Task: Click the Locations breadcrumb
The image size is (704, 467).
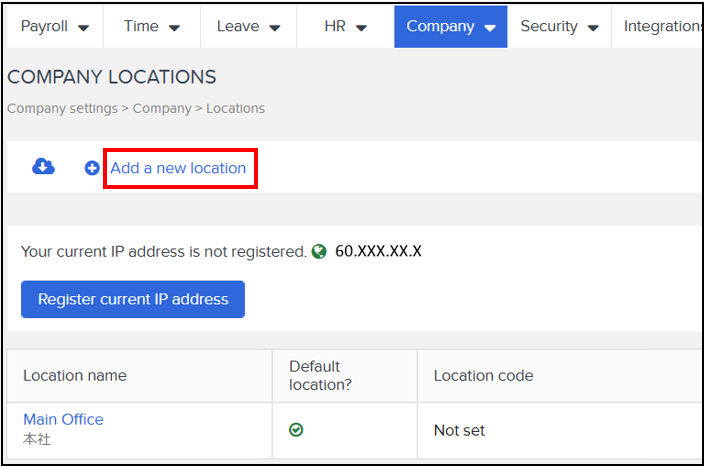Action: pyautogui.click(x=236, y=108)
